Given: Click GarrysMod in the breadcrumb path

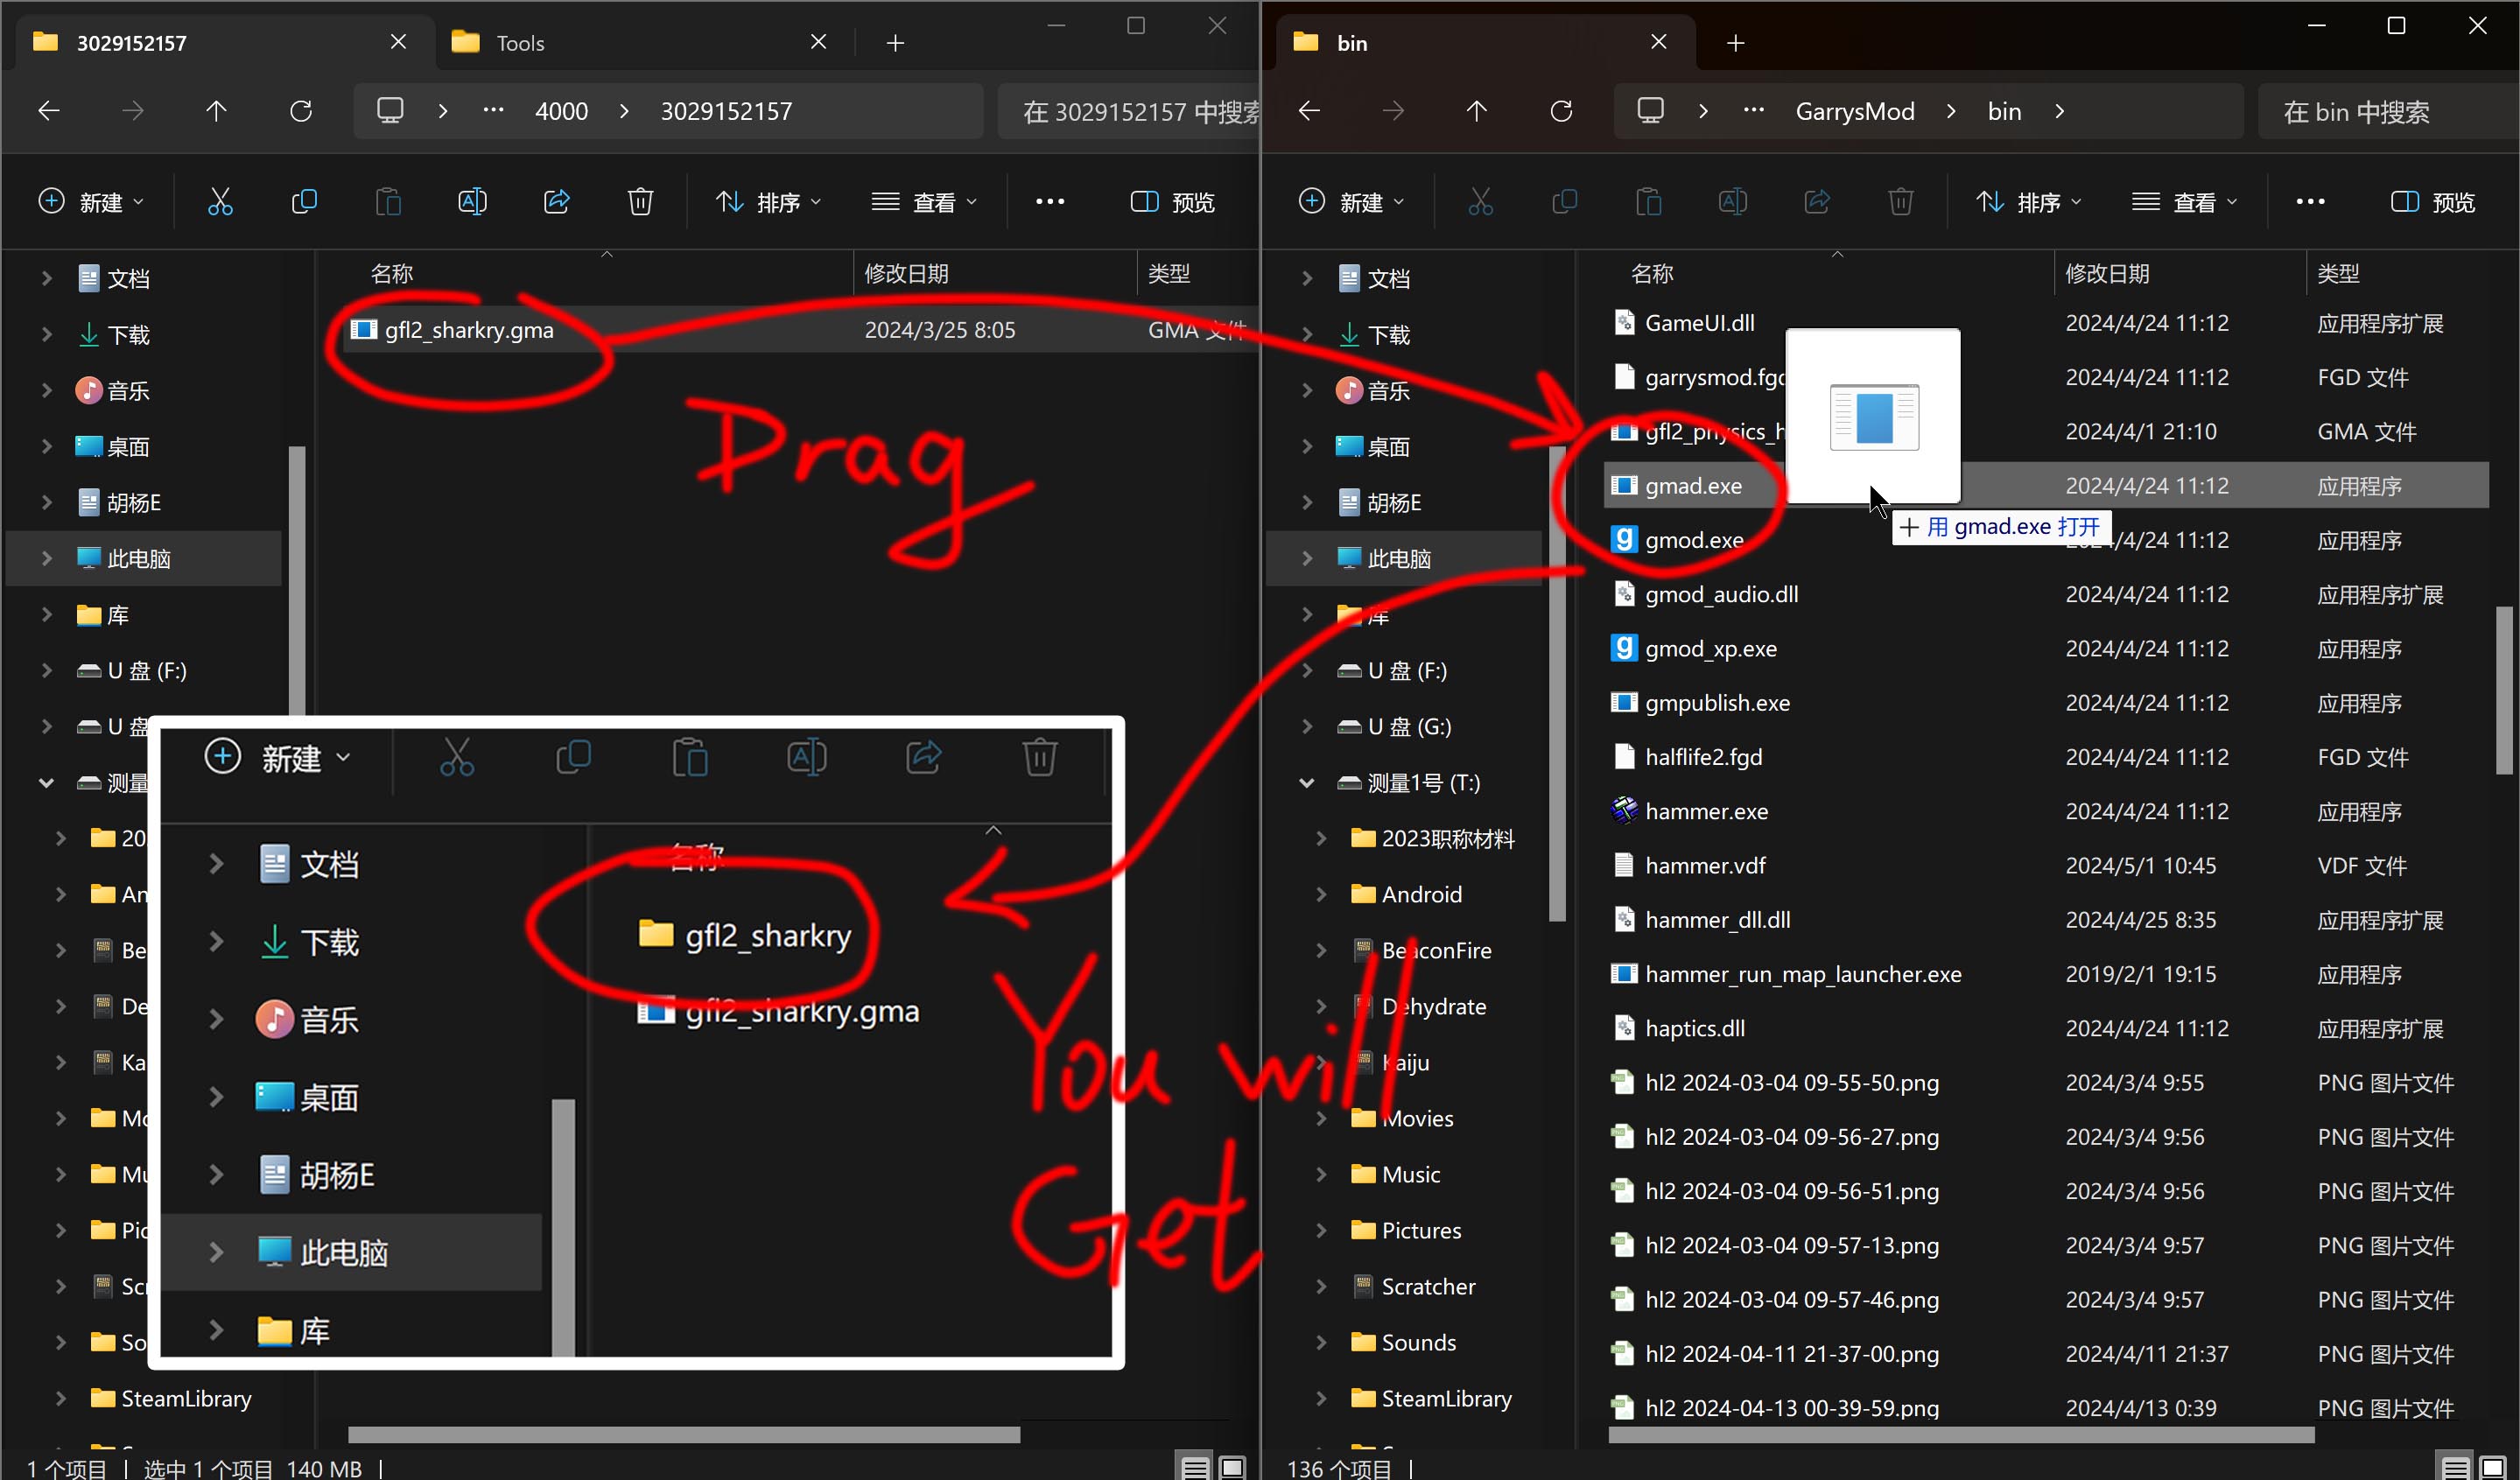Looking at the screenshot, I should click(x=1854, y=111).
